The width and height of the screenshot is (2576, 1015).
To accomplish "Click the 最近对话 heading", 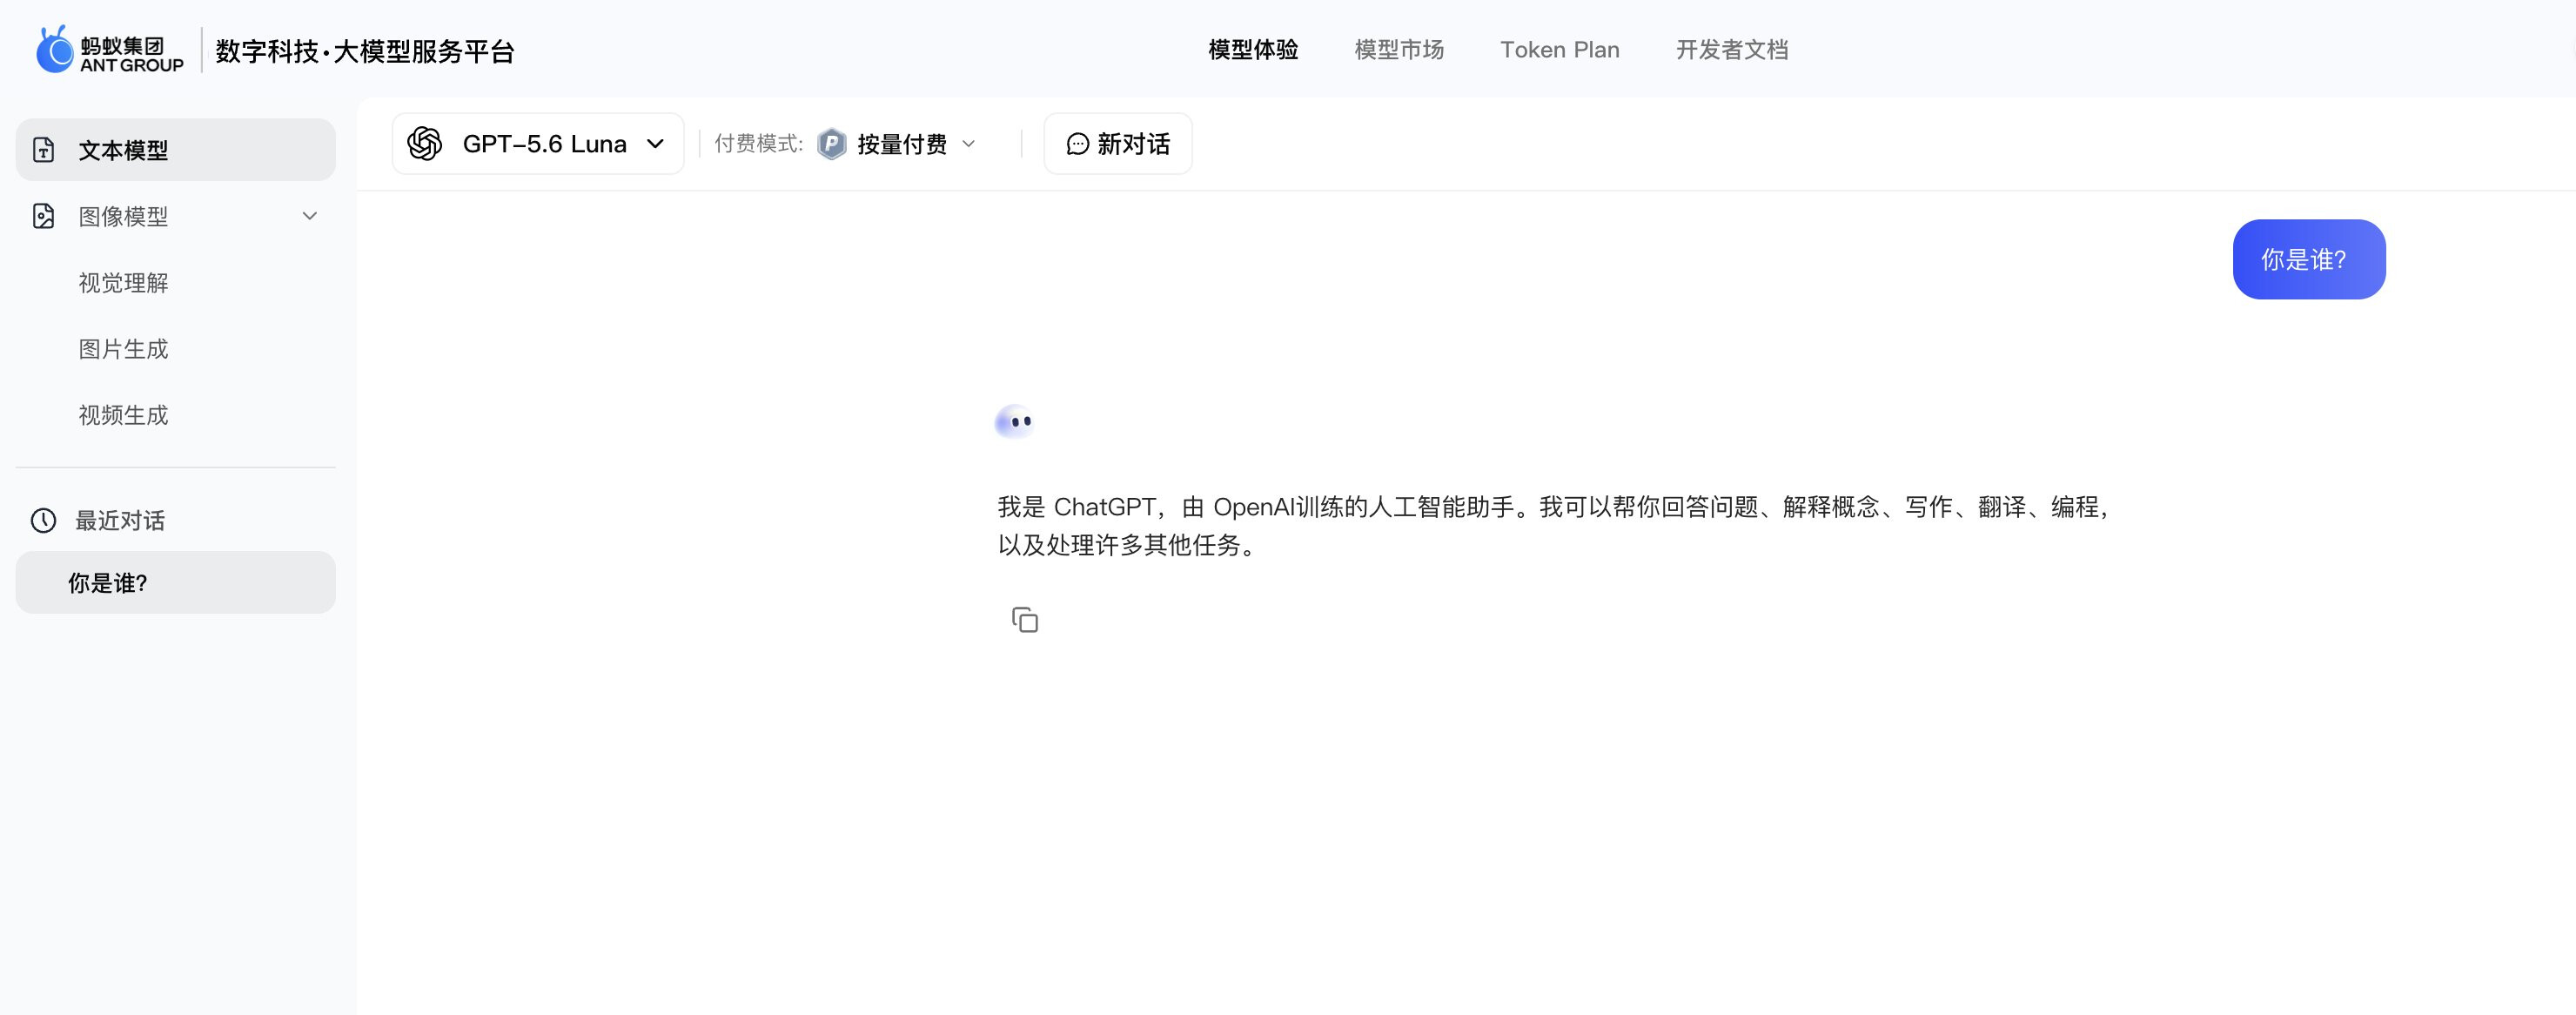I will [x=120, y=520].
